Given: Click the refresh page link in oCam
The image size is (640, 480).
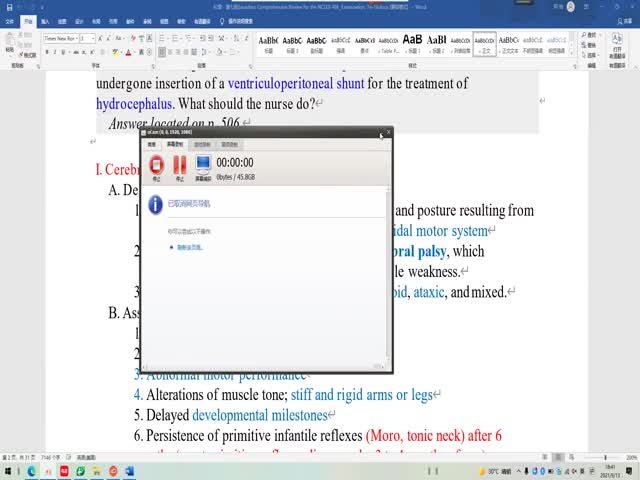Looking at the screenshot, I should point(190,246).
